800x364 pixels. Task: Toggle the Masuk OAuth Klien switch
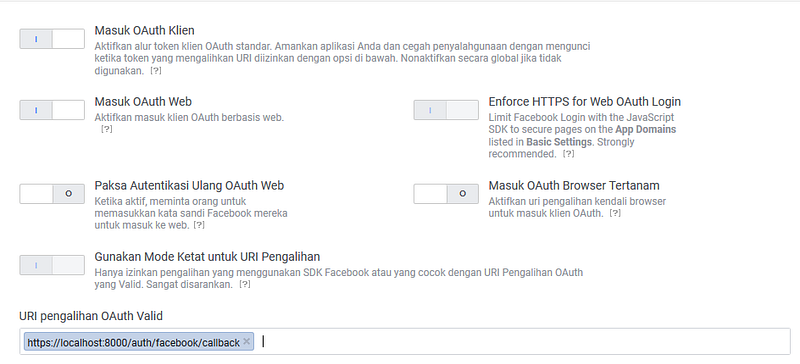(x=52, y=39)
